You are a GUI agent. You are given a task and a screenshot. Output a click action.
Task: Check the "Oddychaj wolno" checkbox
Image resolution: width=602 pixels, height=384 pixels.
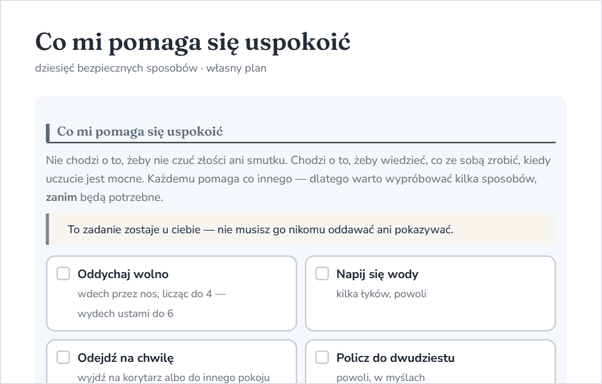[x=63, y=274]
